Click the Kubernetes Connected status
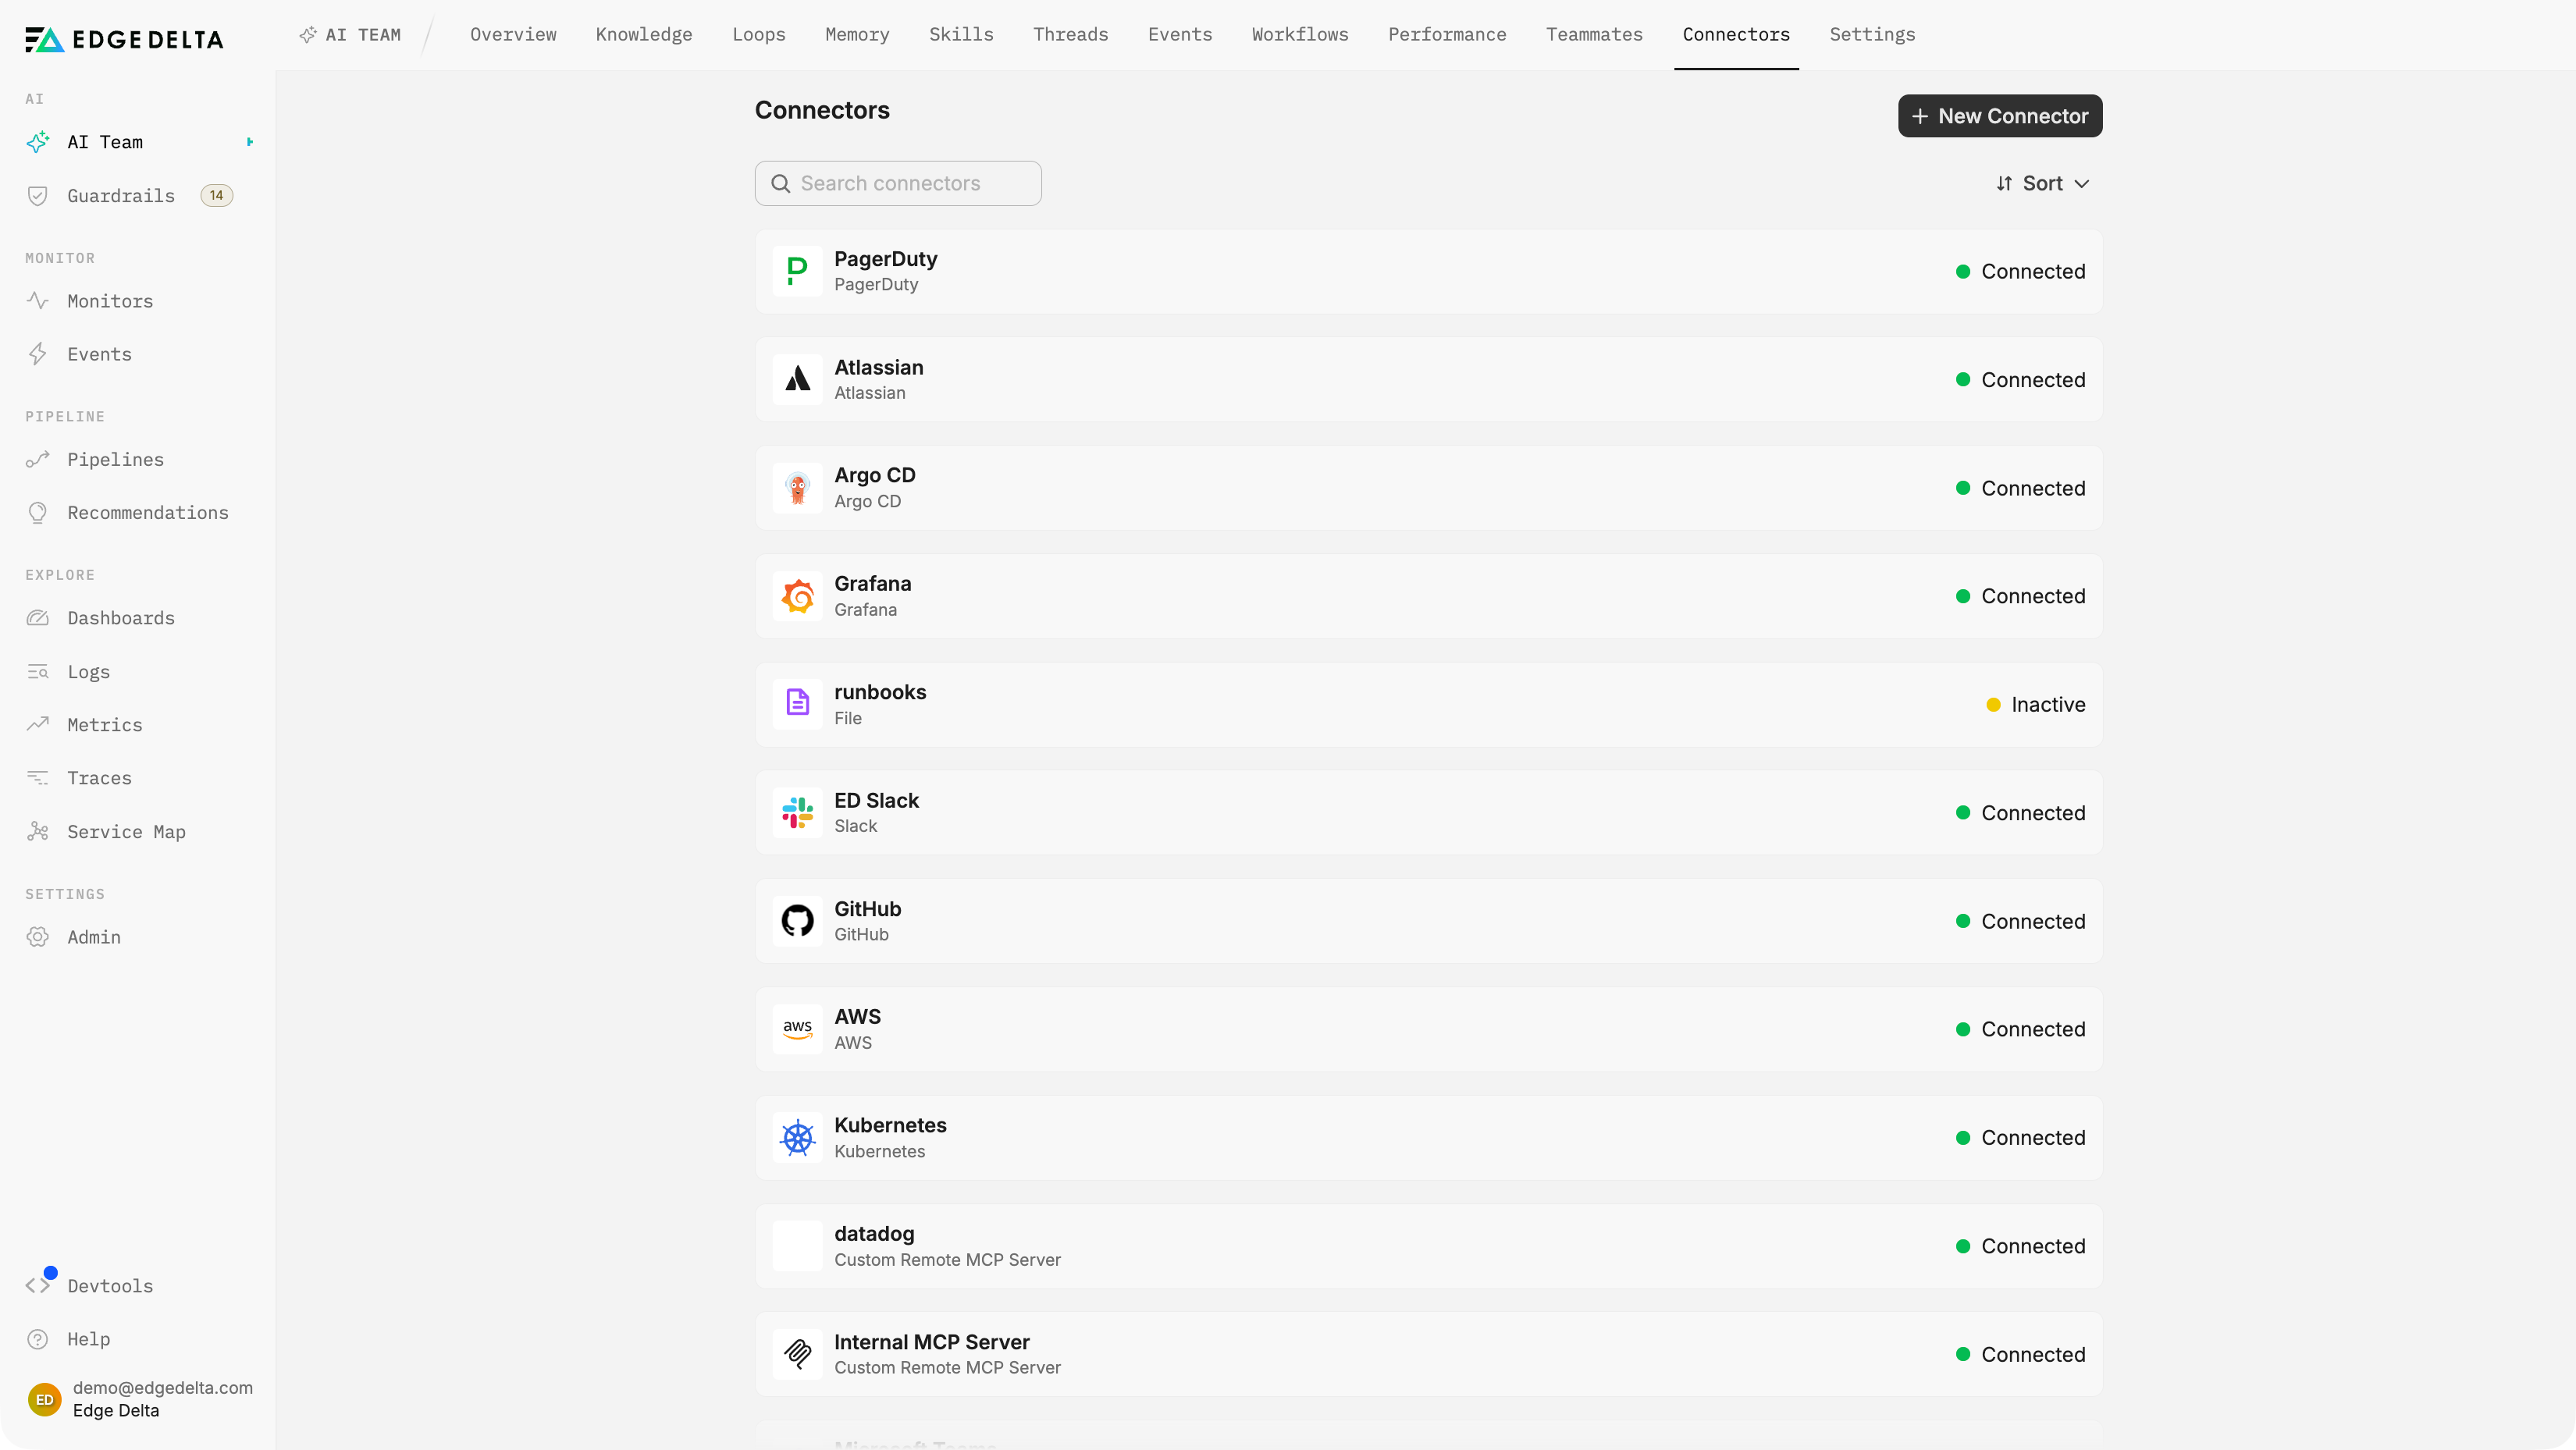Screen dimensions: 2576x1450 2021,1138
